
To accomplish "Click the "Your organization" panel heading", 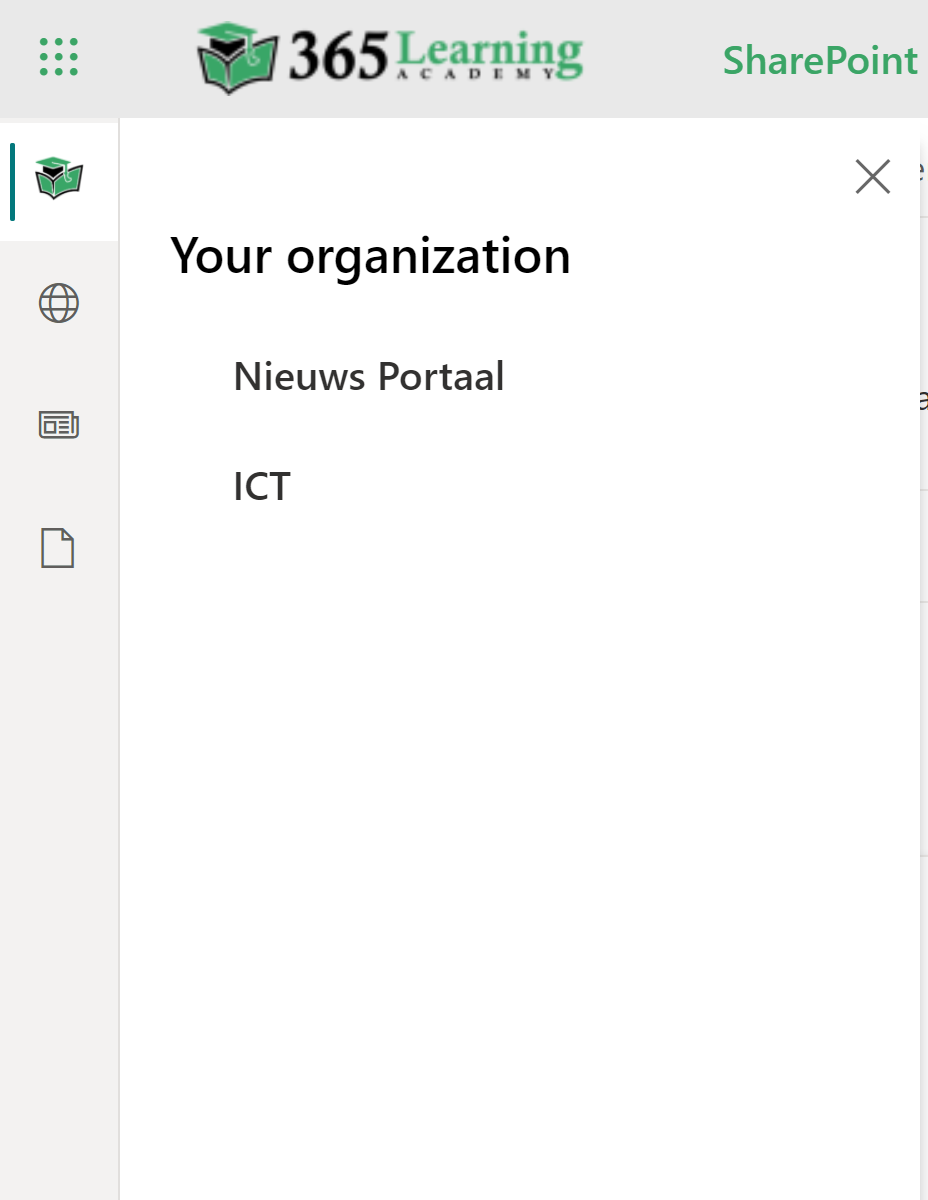I will coord(370,256).
